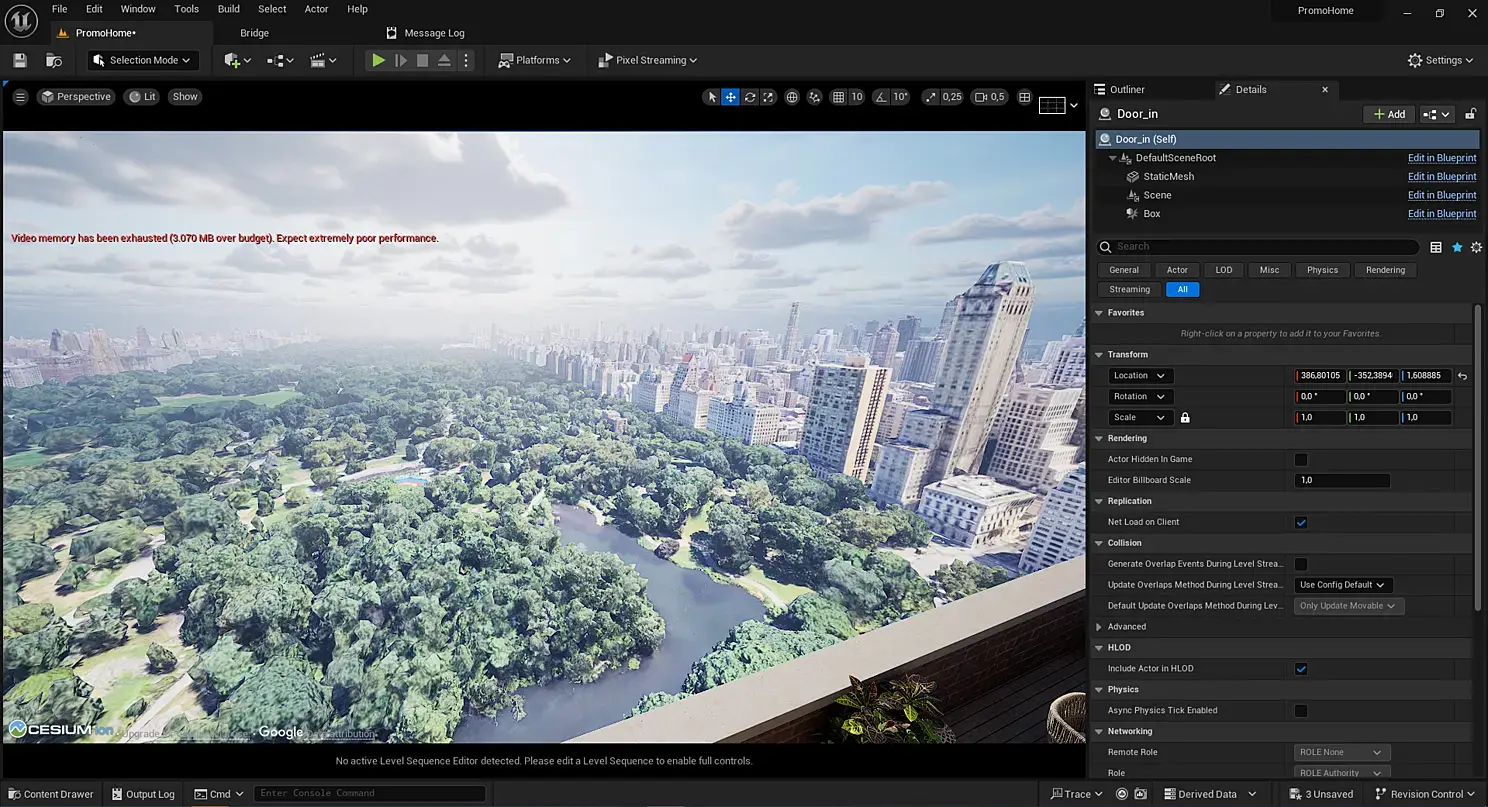Click the Unreal Engine logo
This screenshot has width=1488, height=807.
(20, 20)
